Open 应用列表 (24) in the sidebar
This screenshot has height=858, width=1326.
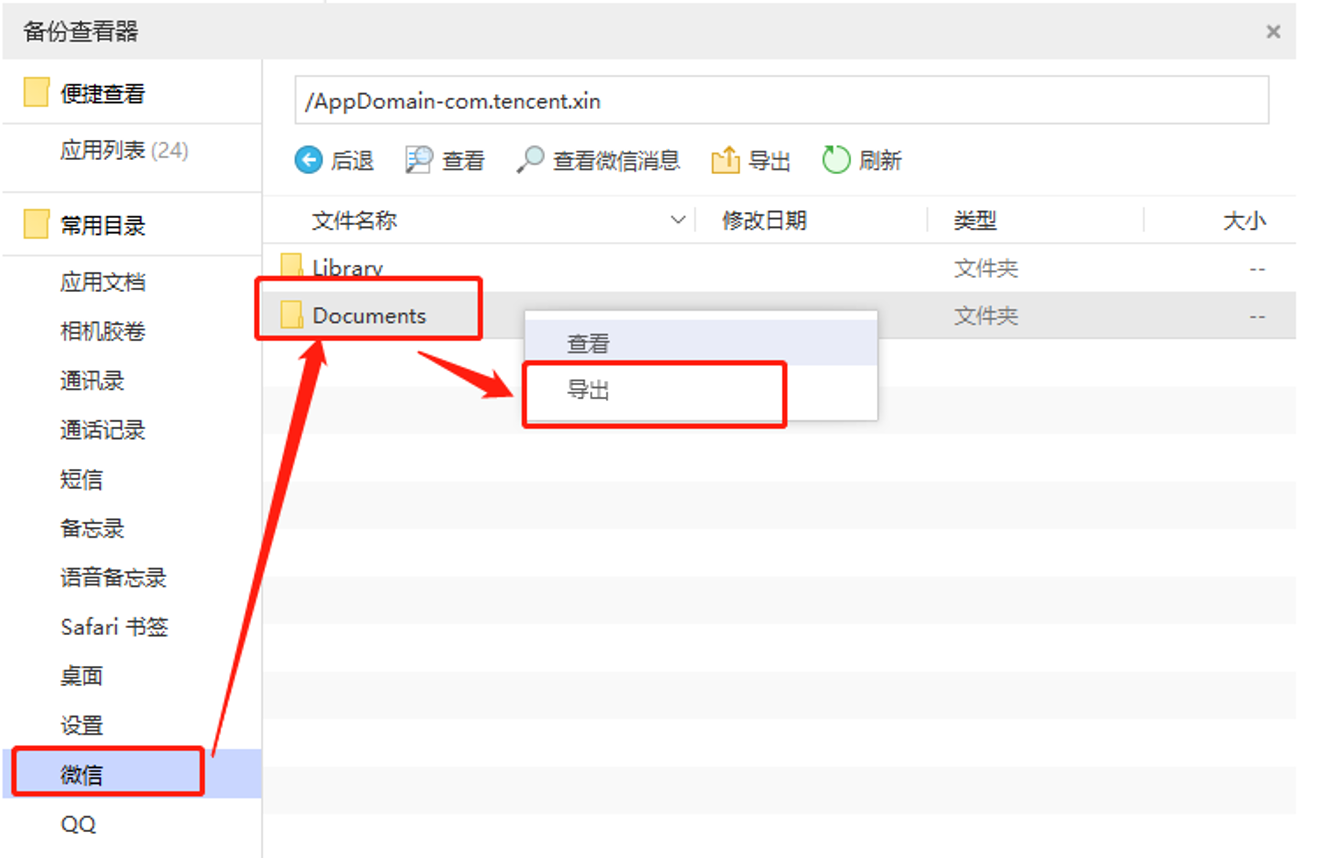[124, 150]
